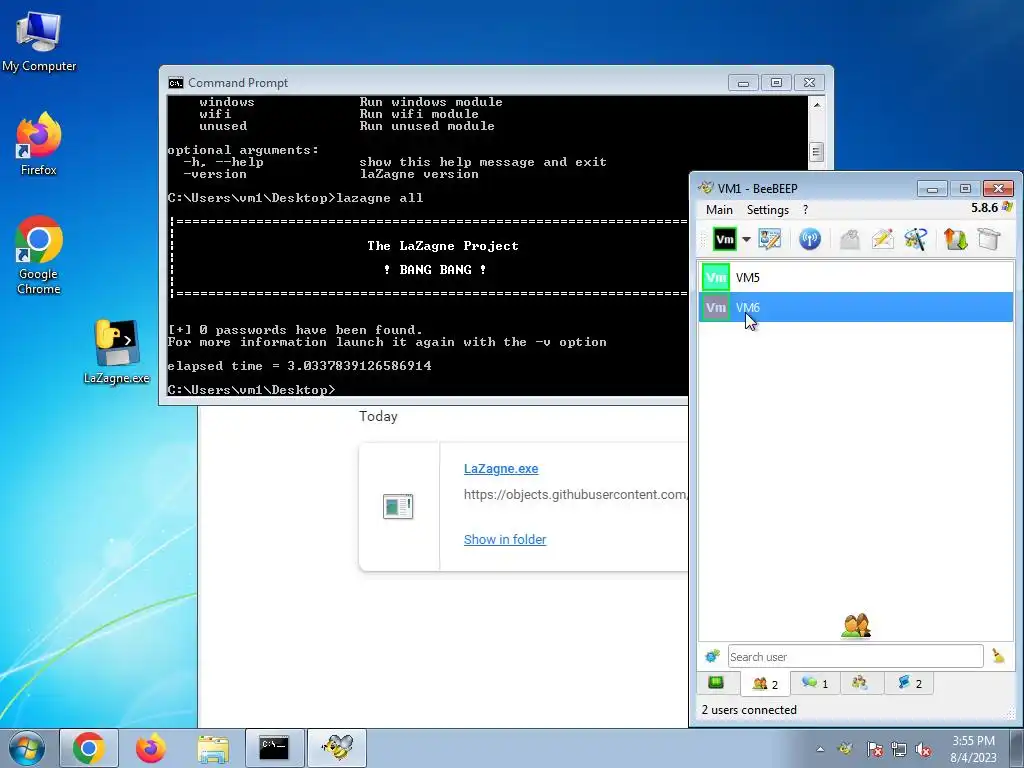Open the create group chat icon
Viewport: 1024px width, 768px height.
916,239
